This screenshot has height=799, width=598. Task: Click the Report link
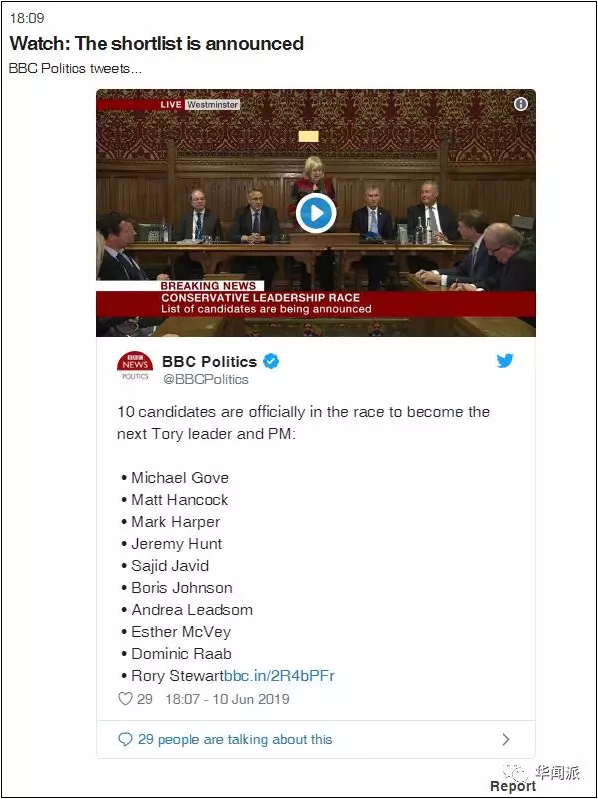513,786
